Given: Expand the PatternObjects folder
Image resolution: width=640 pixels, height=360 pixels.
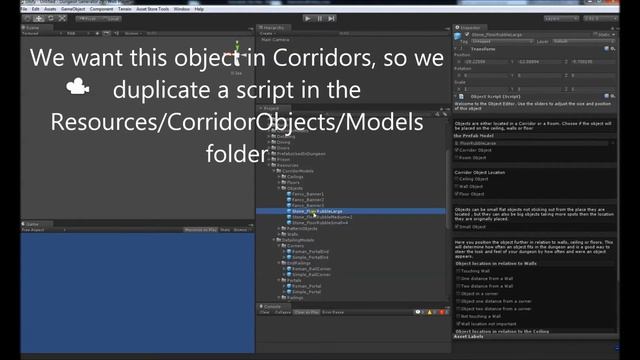Looking at the screenshot, I should tap(279, 229).
